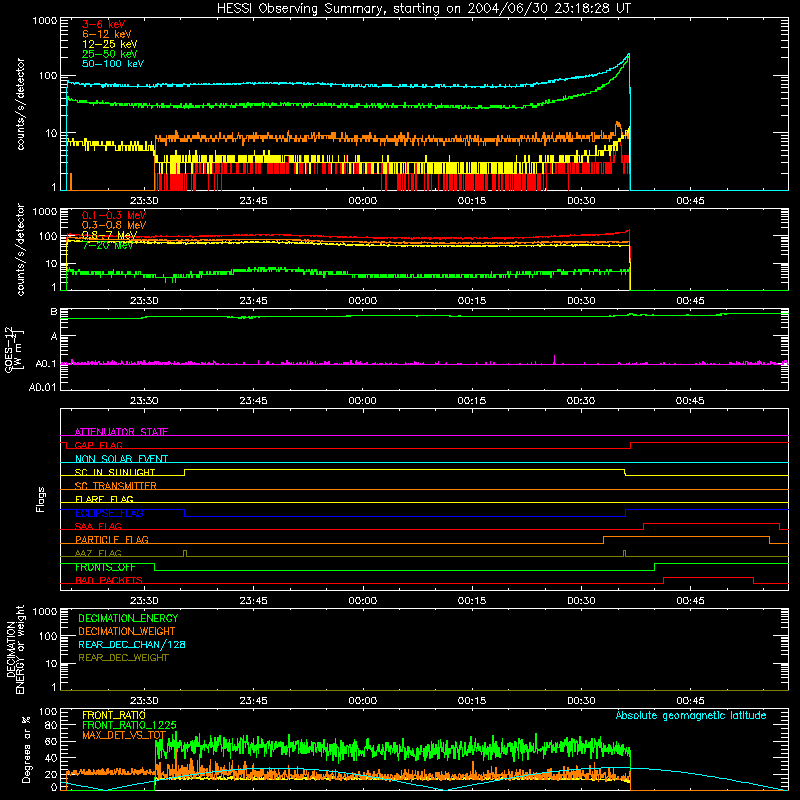Select the DECIMATION_WEIGHT legend label

[127, 631]
